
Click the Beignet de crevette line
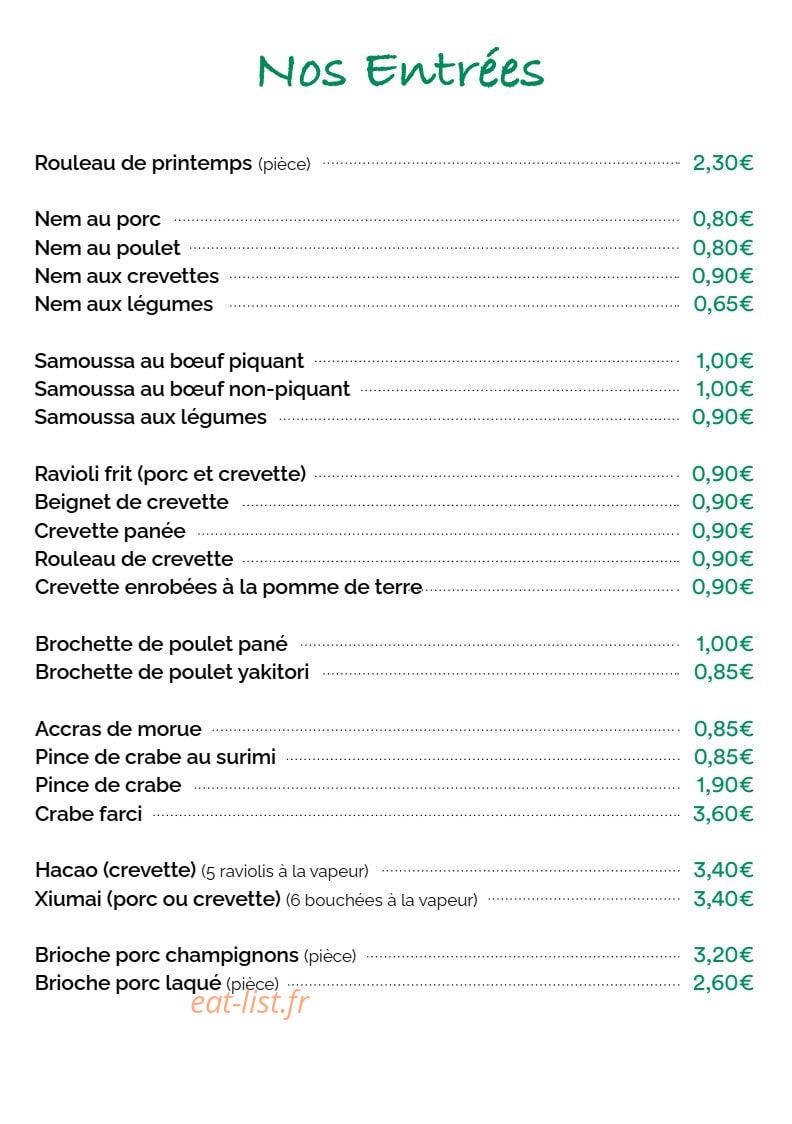[394, 503]
